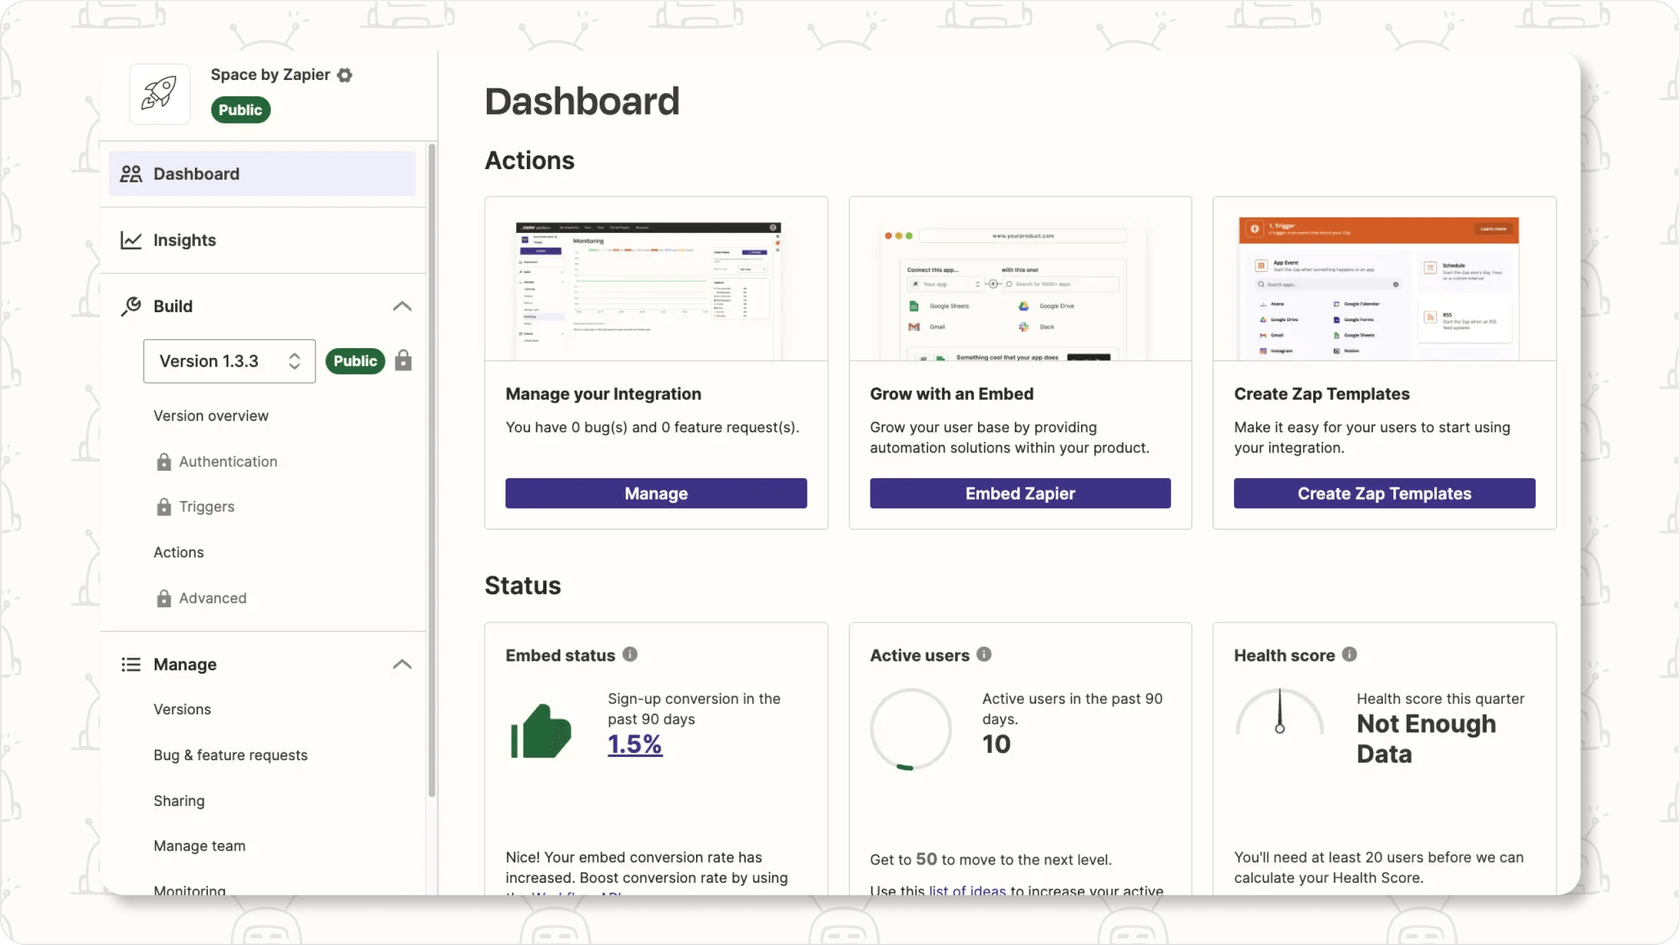1680x945 pixels.
Task: Click the Build wrench icon
Action: [131, 306]
